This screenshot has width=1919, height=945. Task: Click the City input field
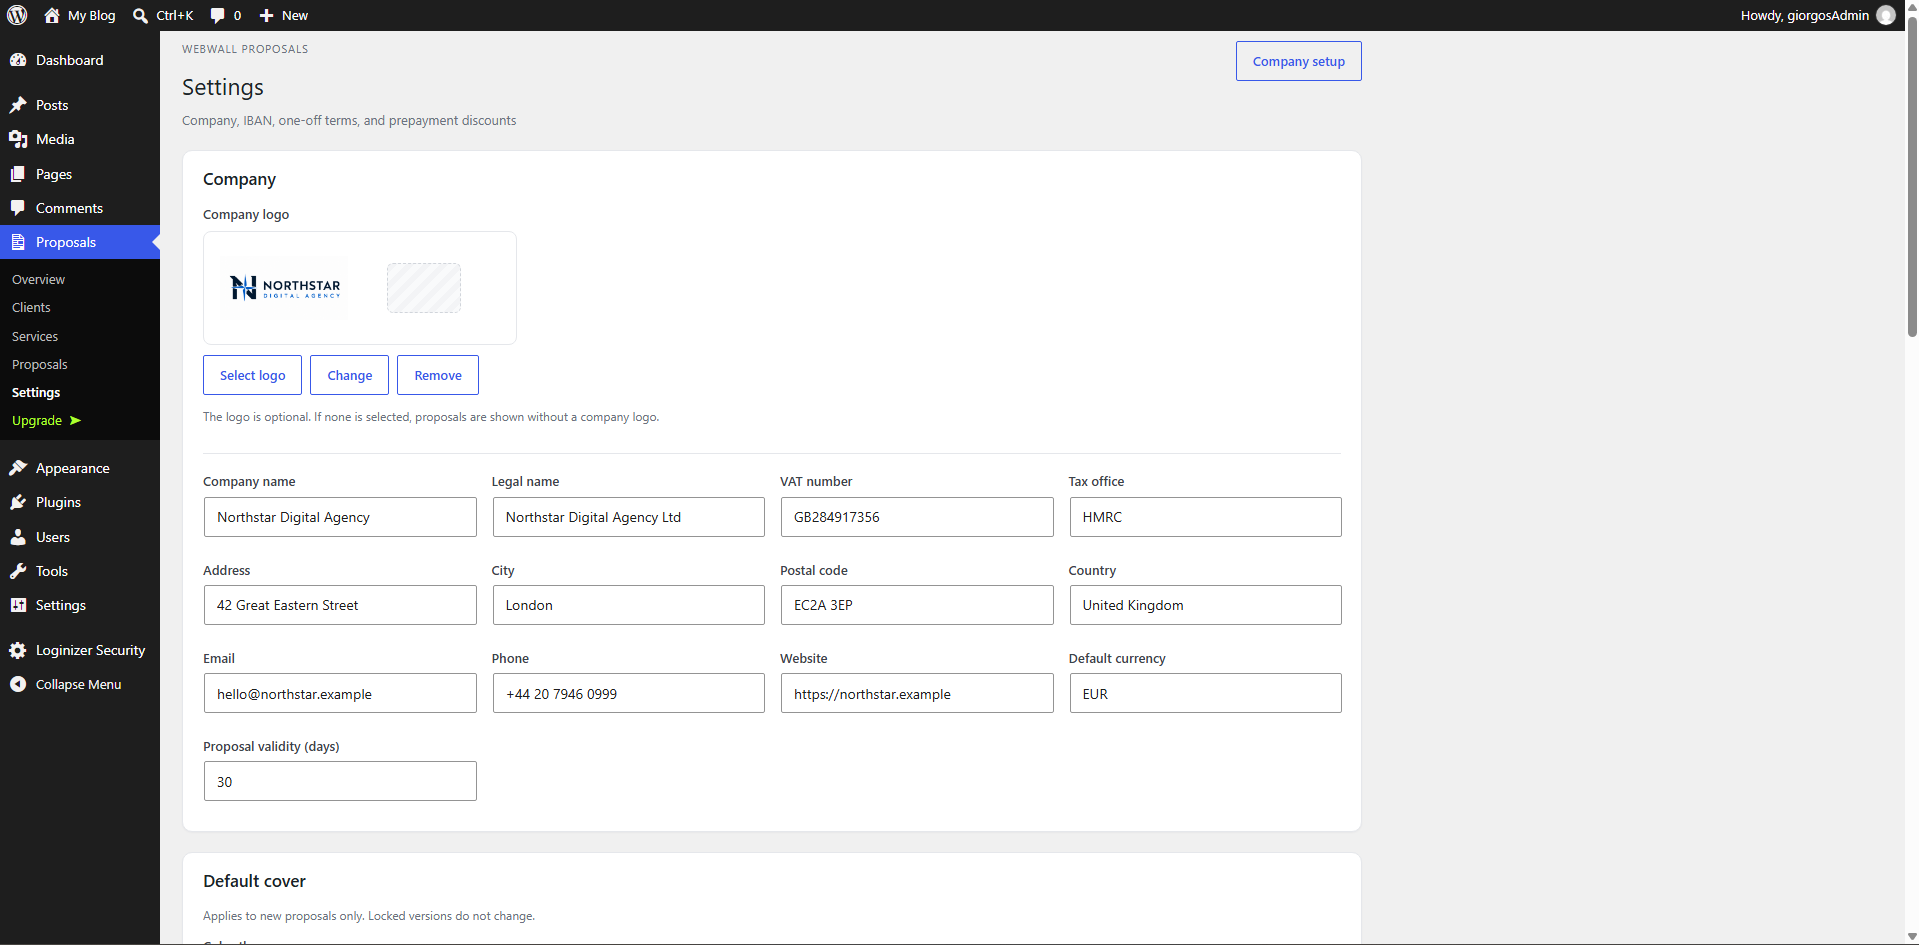pos(628,605)
